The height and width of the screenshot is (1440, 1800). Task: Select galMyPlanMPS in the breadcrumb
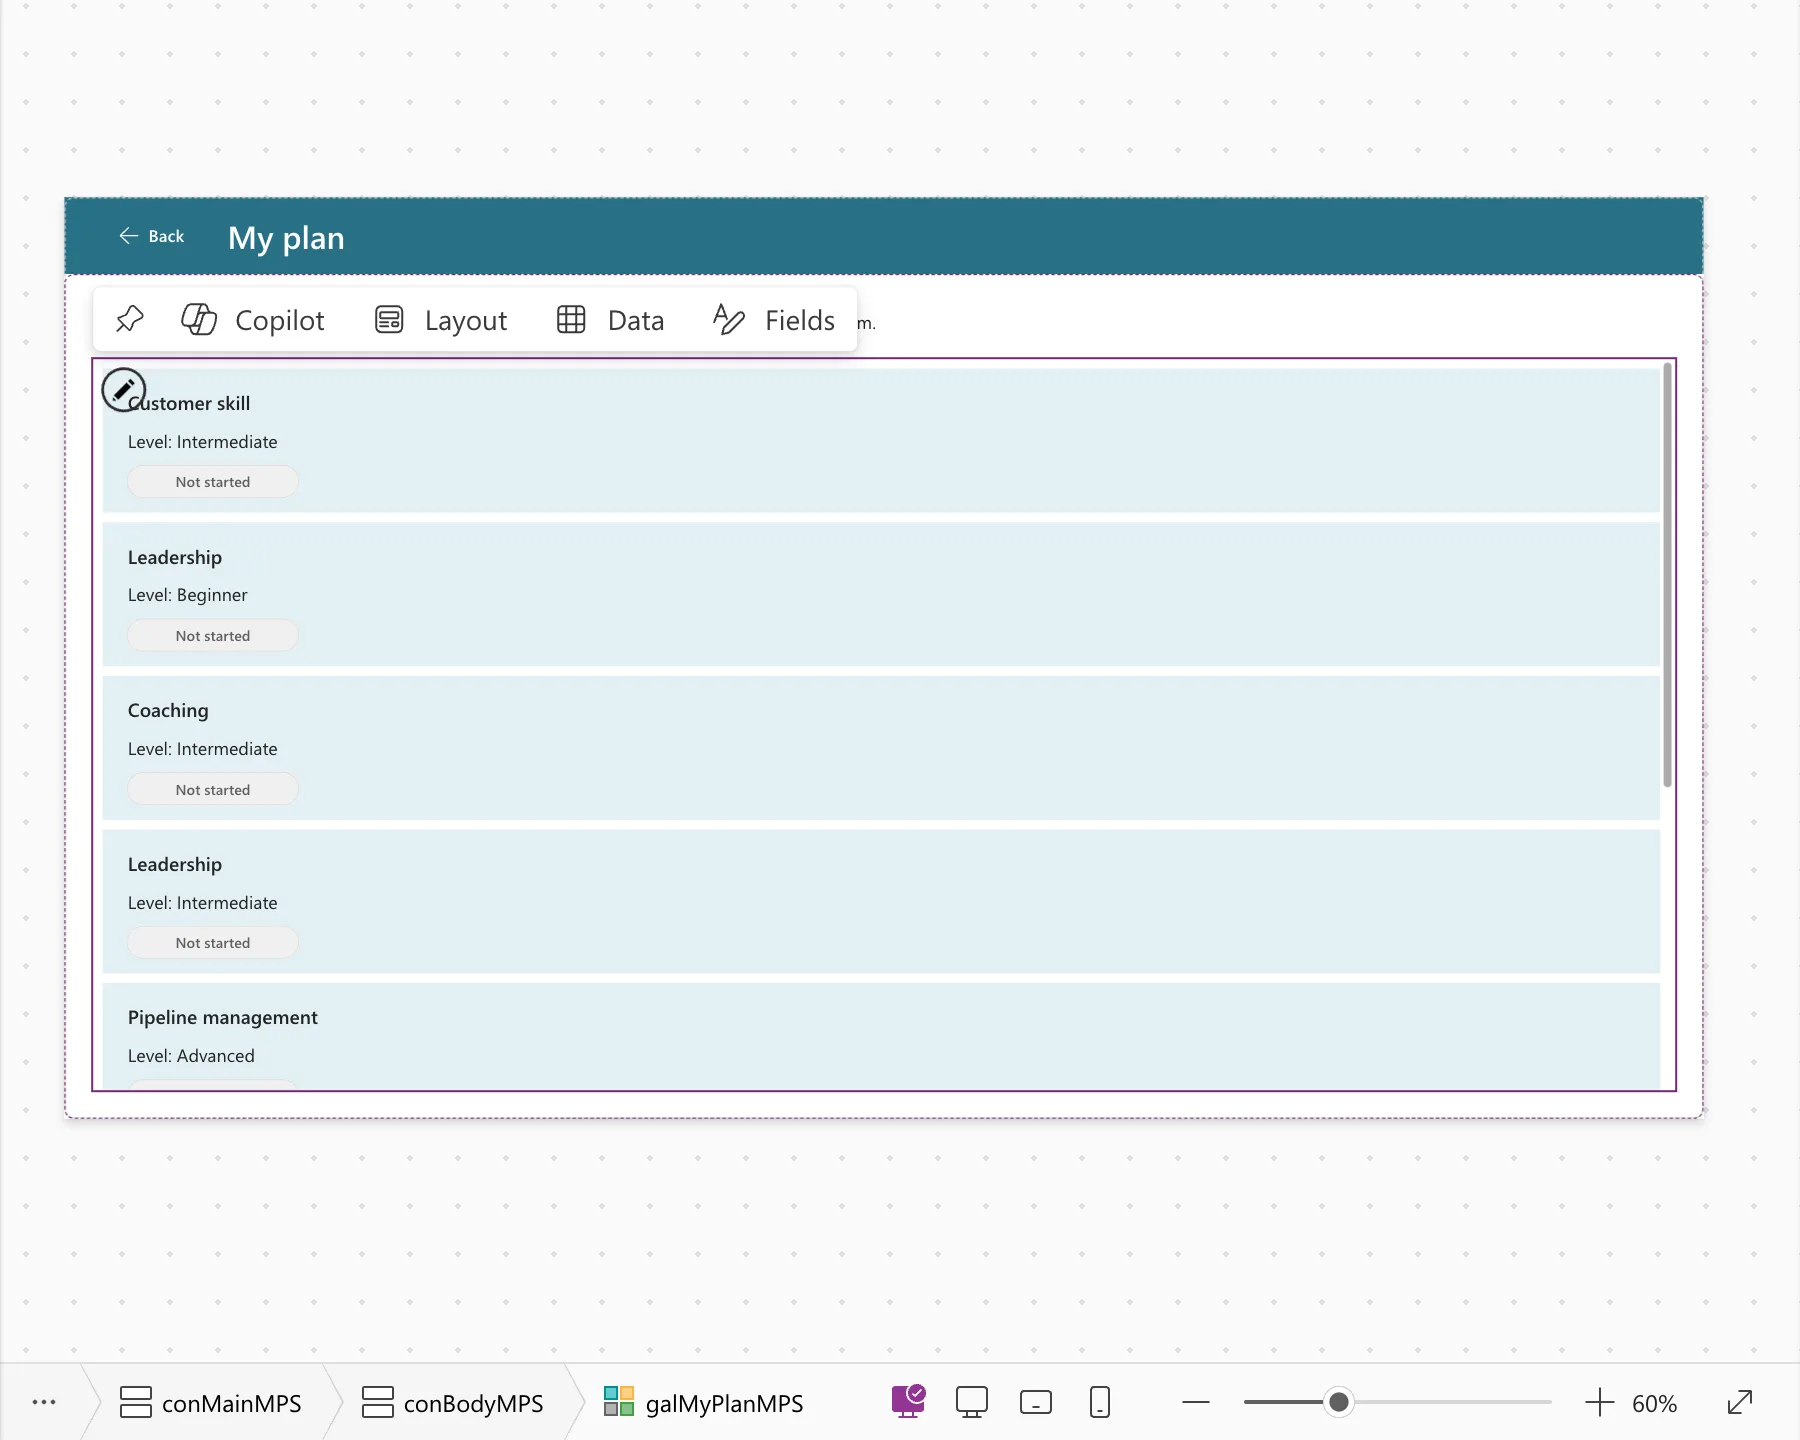pyautogui.click(x=704, y=1403)
